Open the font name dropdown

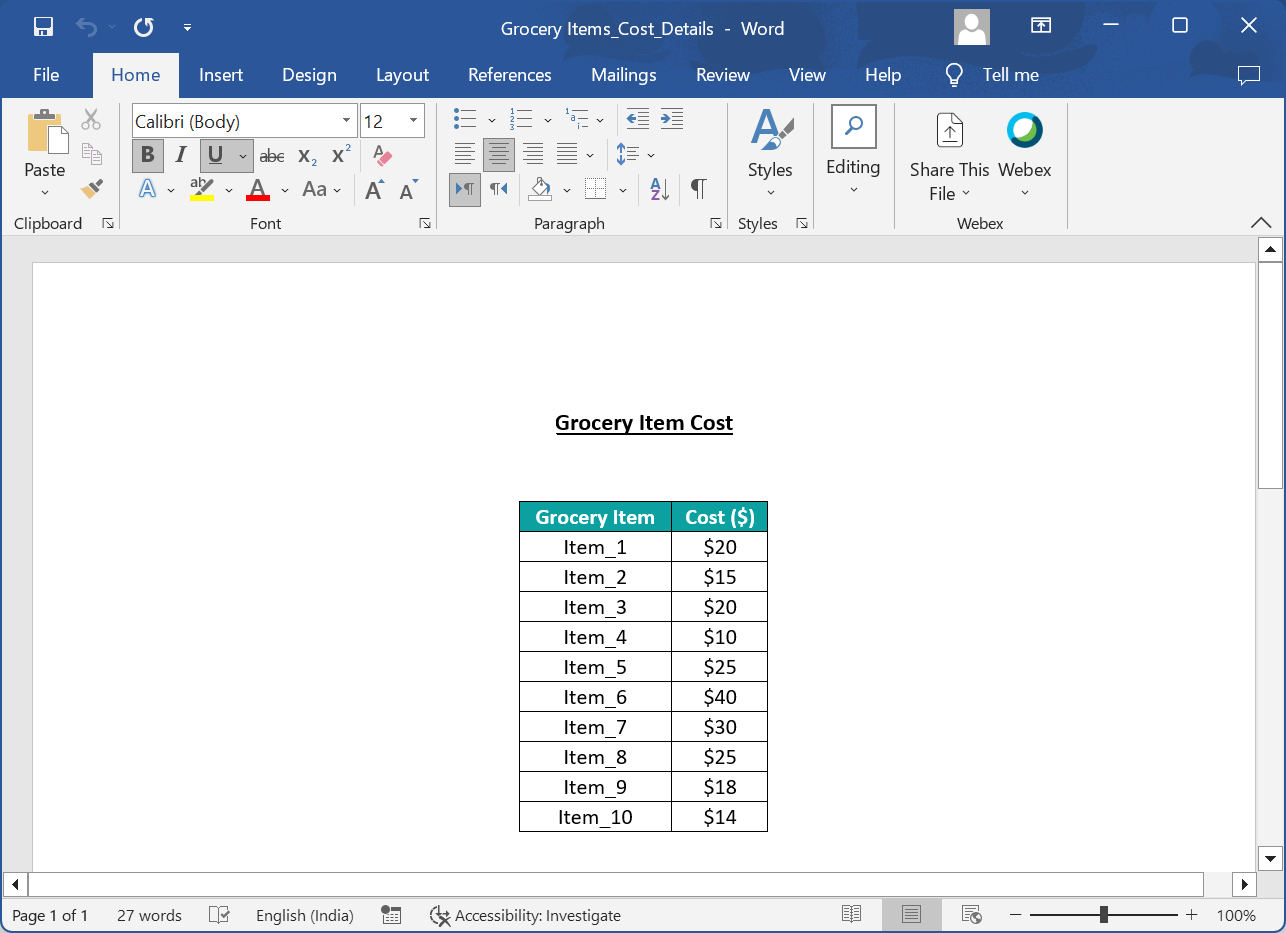(x=347, y=121)
